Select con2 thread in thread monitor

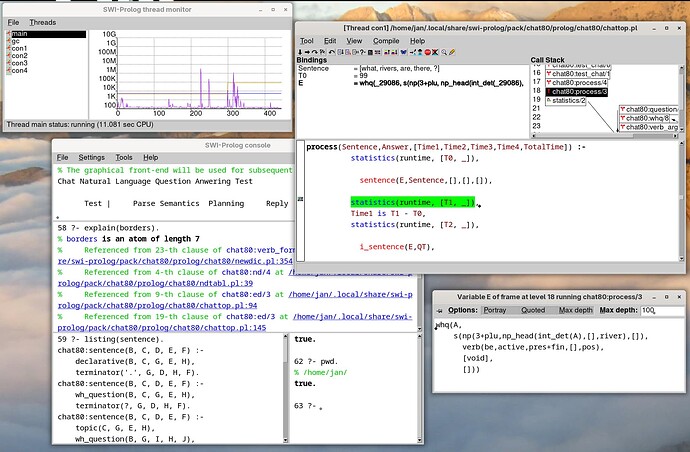coord(17,56)
